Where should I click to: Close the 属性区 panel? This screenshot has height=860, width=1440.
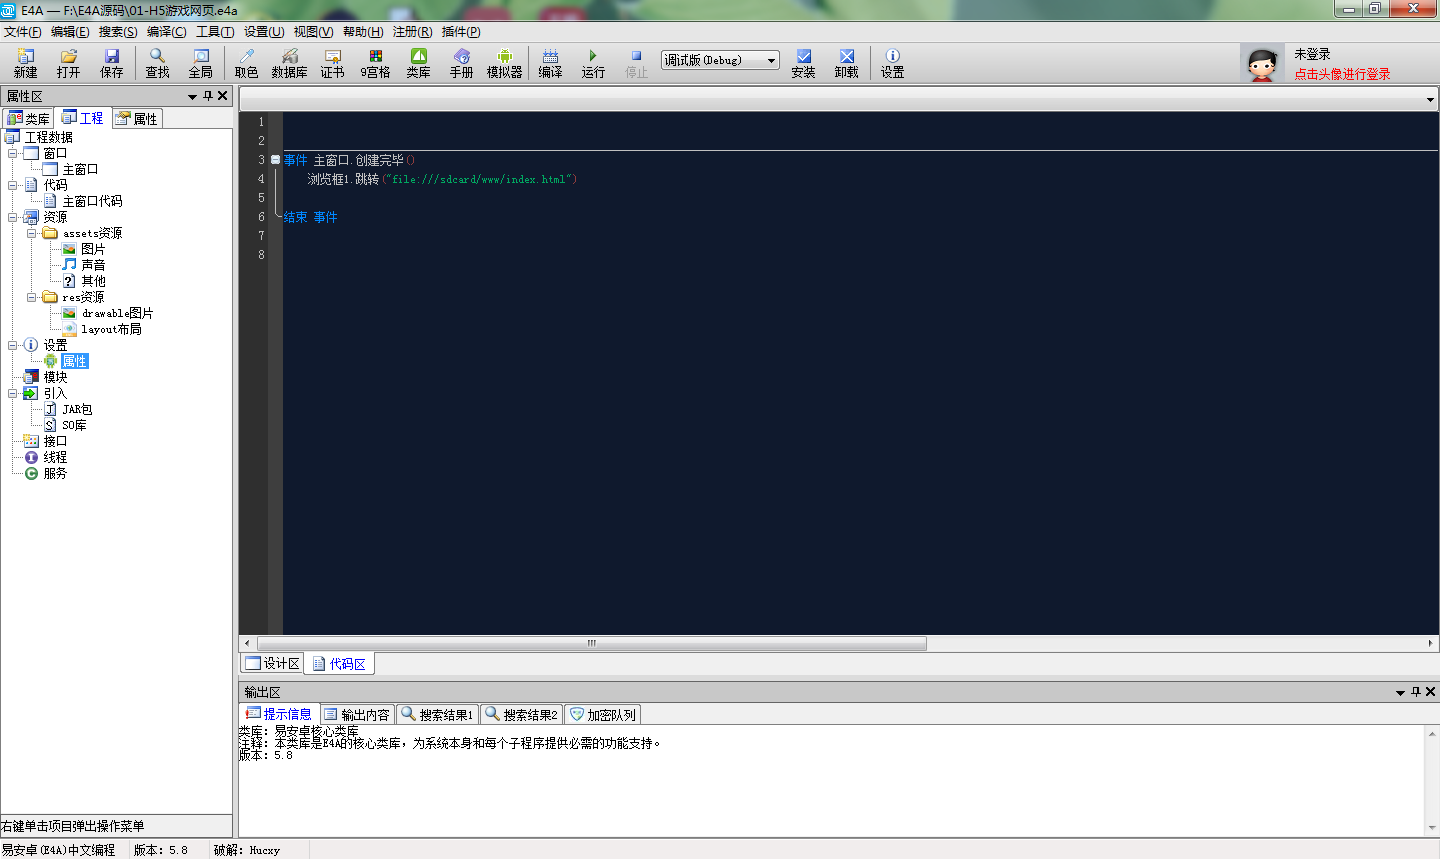coord(223,96)
